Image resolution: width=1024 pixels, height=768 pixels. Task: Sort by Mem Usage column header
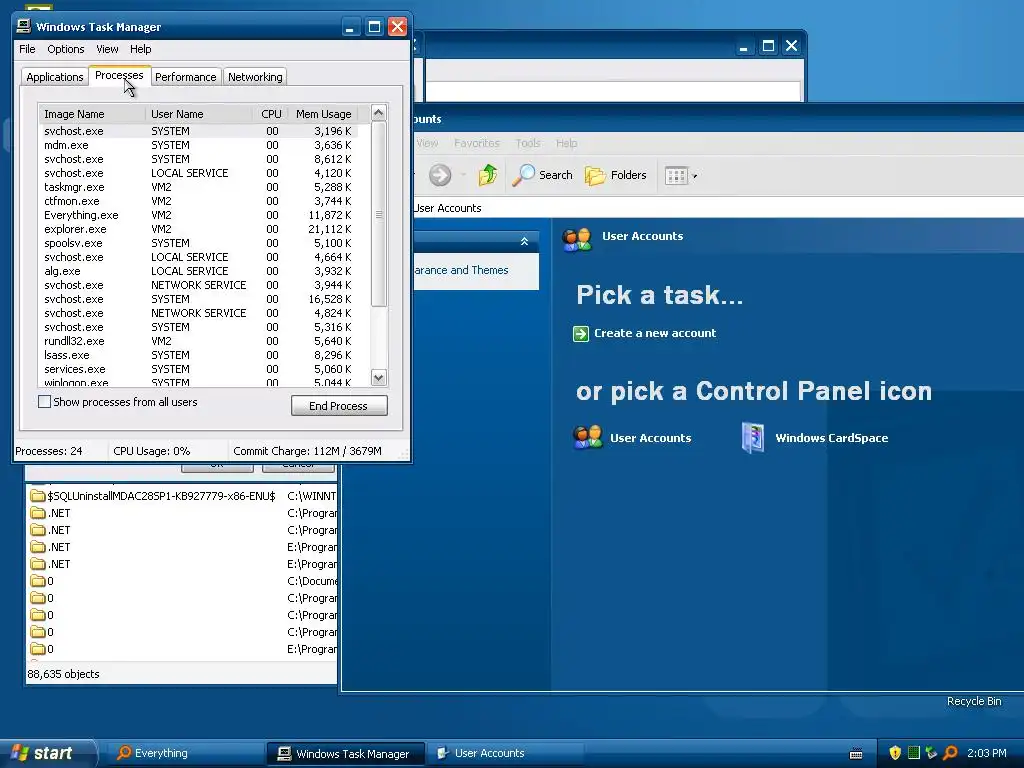pyautogui.click(x=323, y=114)
